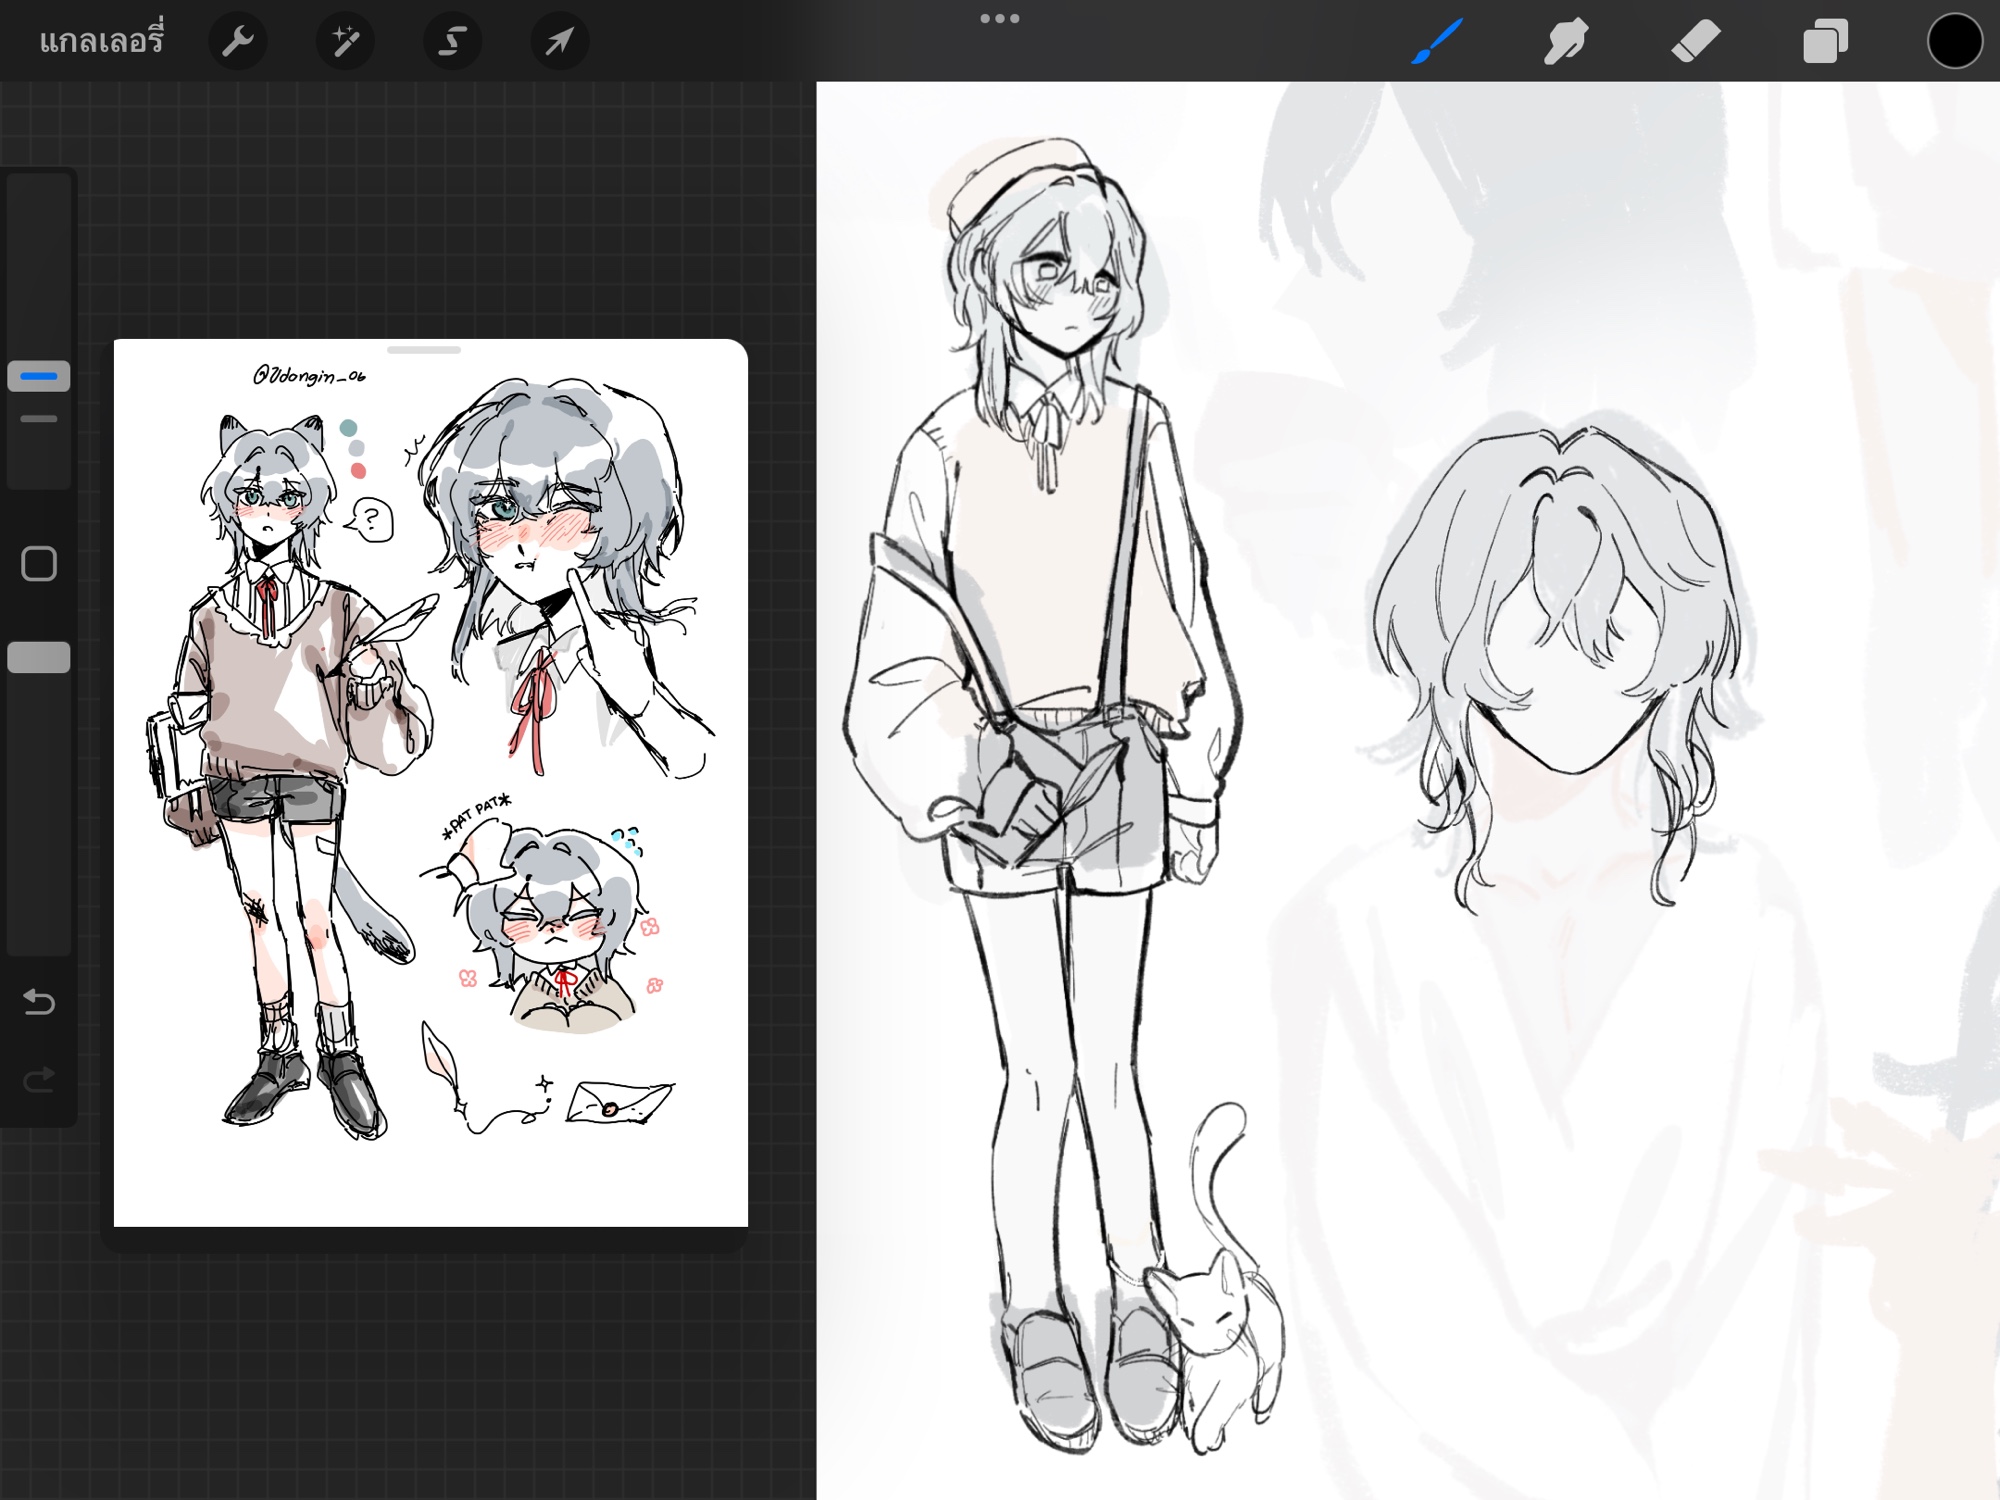Select the Brush tool

tap(1438, 42)
